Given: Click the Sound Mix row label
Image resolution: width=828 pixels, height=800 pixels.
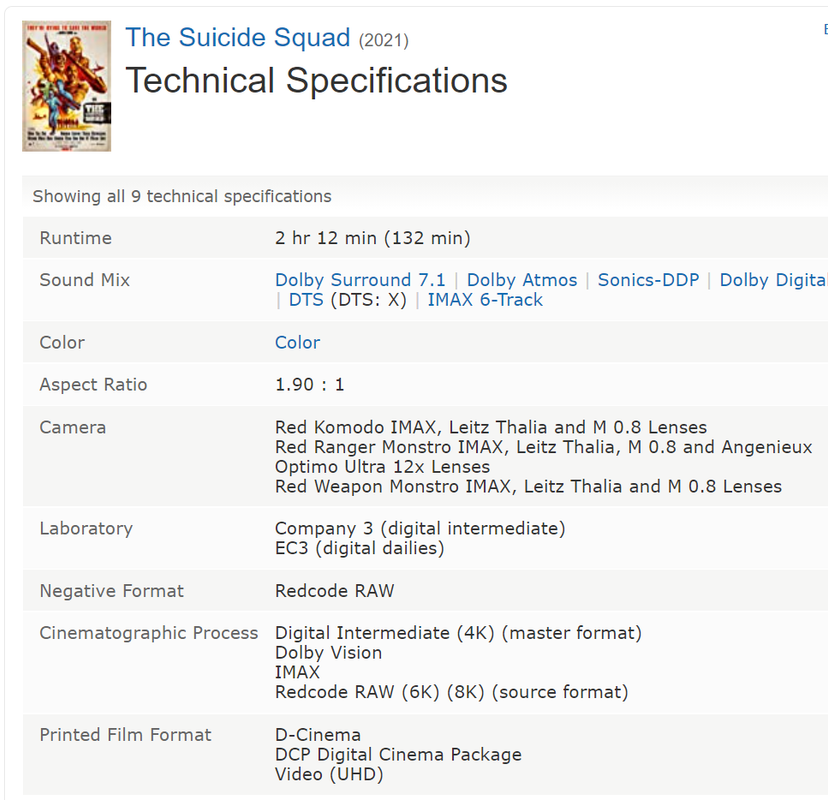Looking at the screenshot, I should pos(84,279).
